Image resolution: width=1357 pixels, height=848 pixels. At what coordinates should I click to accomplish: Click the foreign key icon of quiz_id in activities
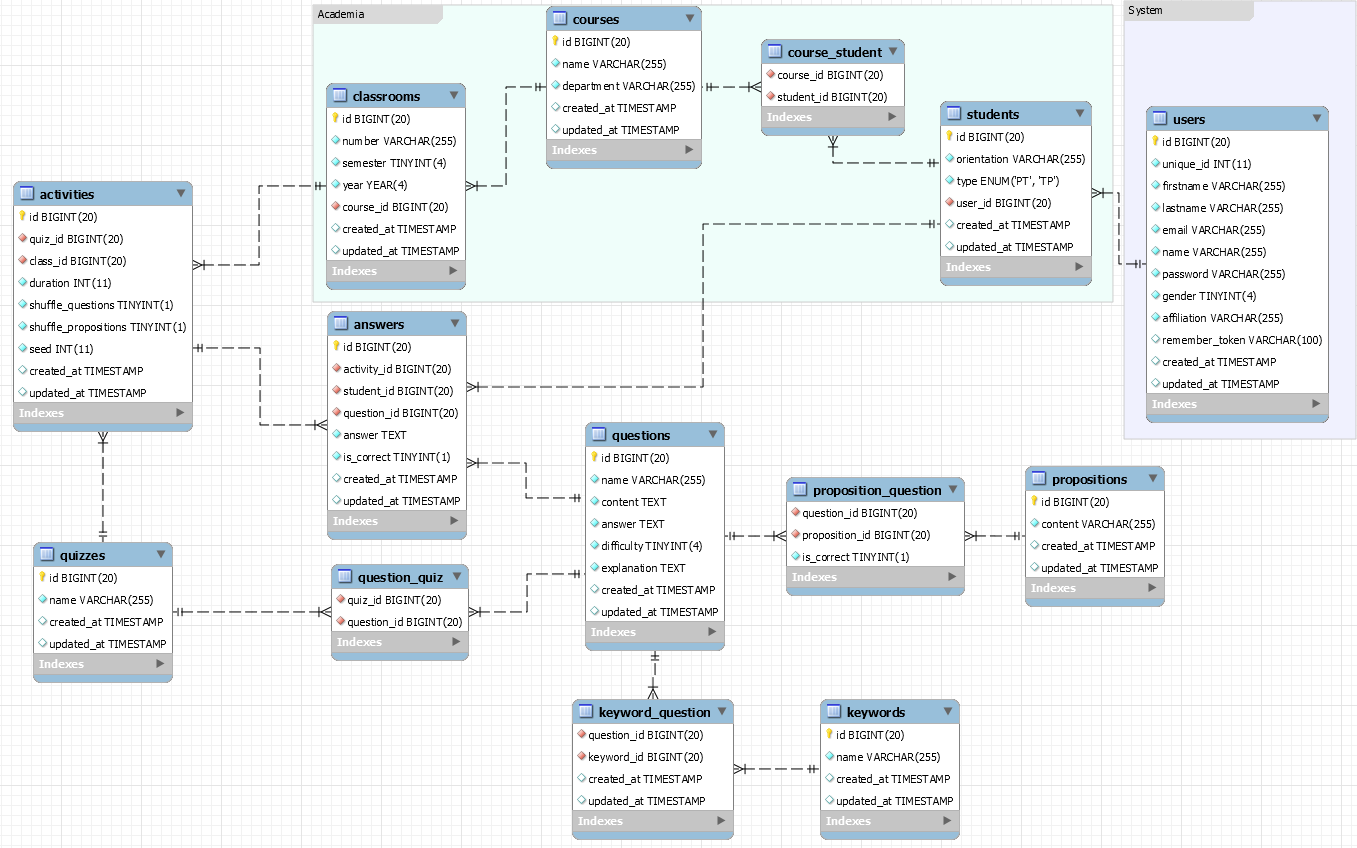(22, 239)
